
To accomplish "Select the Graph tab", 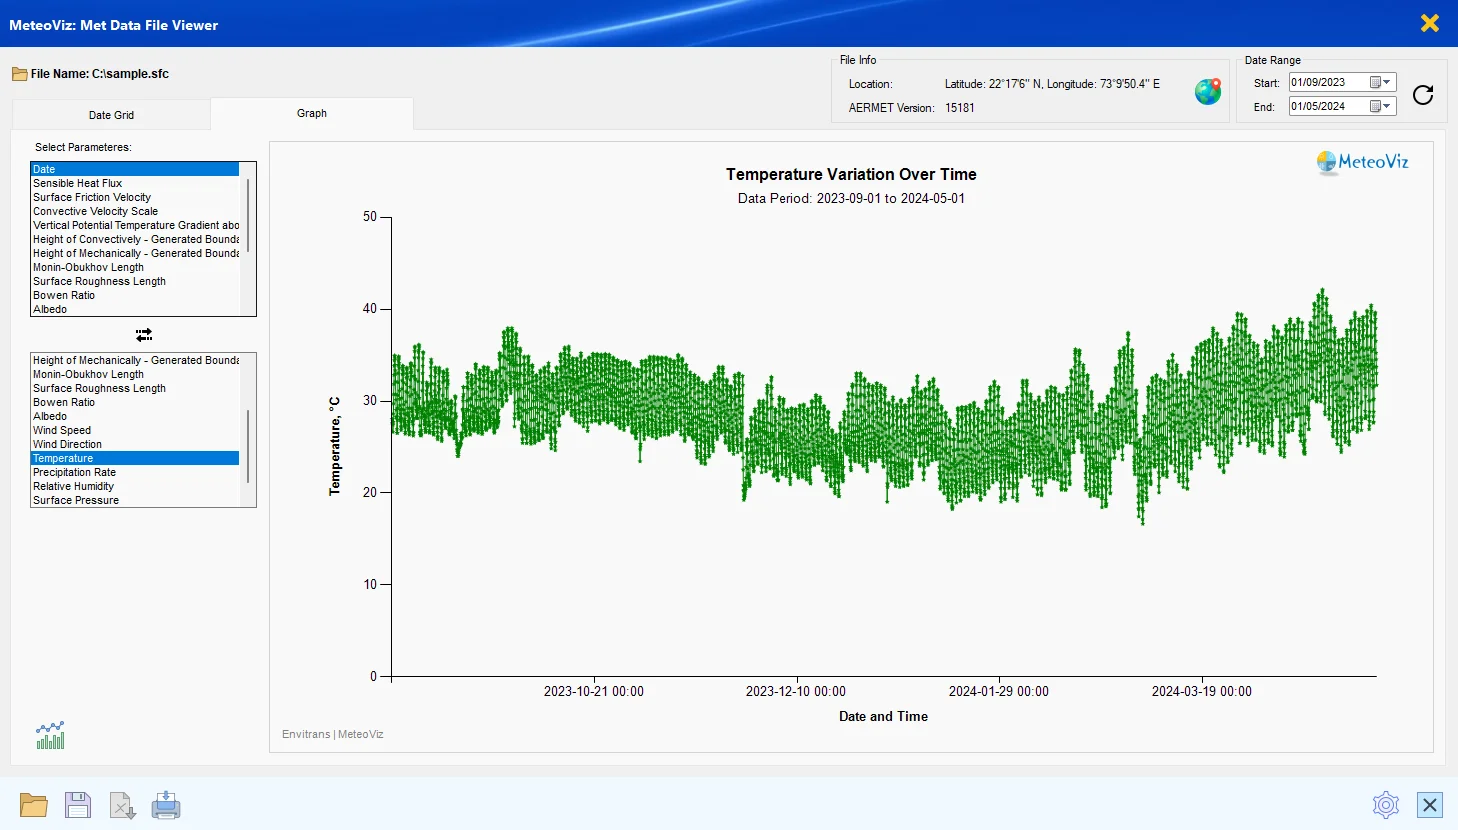I will tap(312, 114).
